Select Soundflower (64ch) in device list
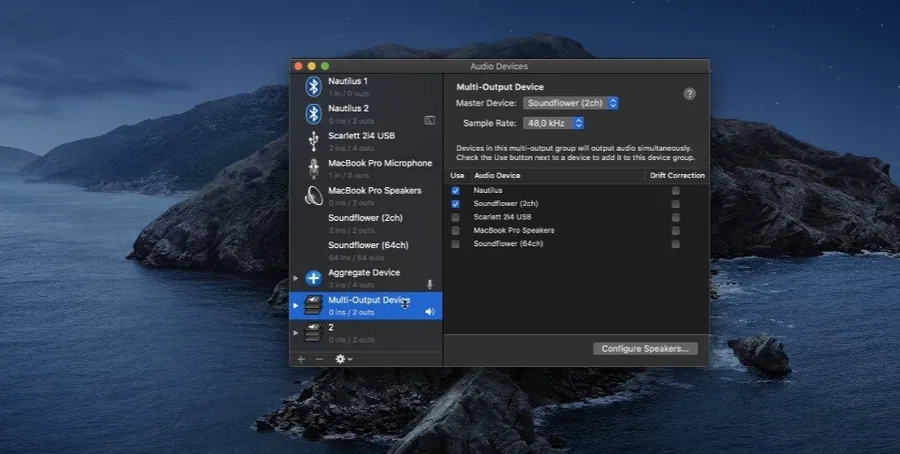 pyautogui.click(x=366, y=251)
